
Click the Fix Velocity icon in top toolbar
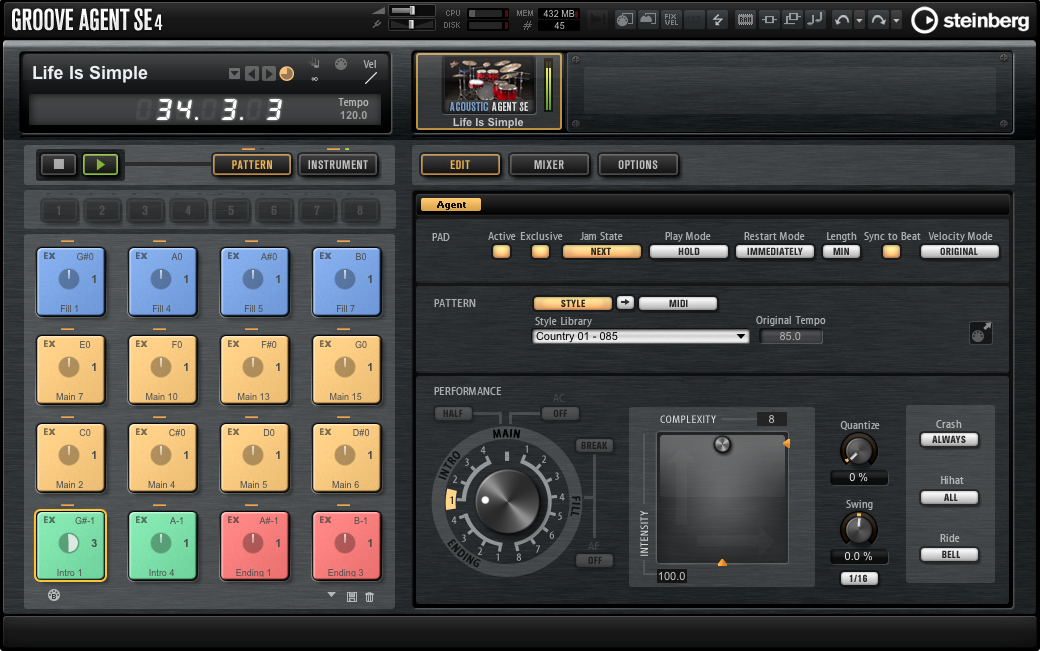671,19
